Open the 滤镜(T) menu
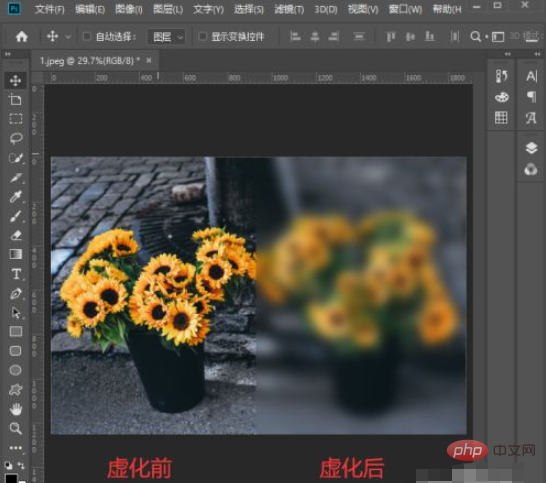This screenshot has height=483, width=546. coord(289,9)
